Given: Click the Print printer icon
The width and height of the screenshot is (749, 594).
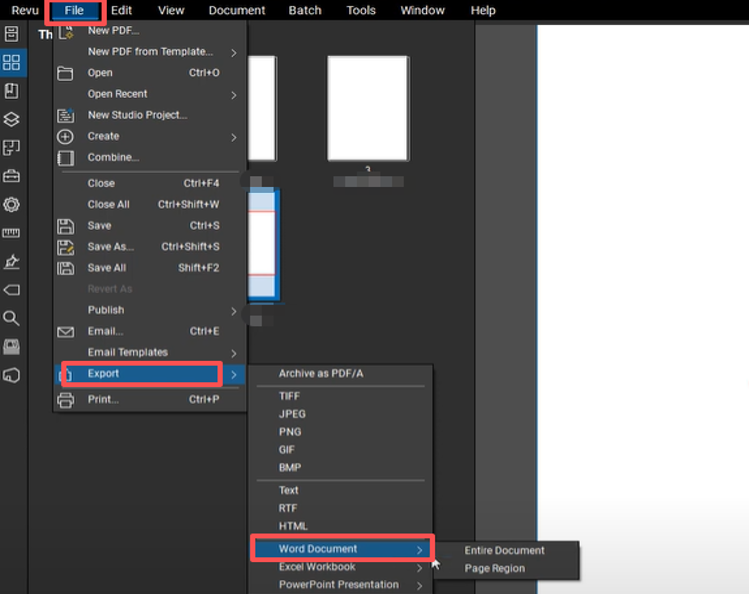Looking at the screenshot, I should click(65, 400).
